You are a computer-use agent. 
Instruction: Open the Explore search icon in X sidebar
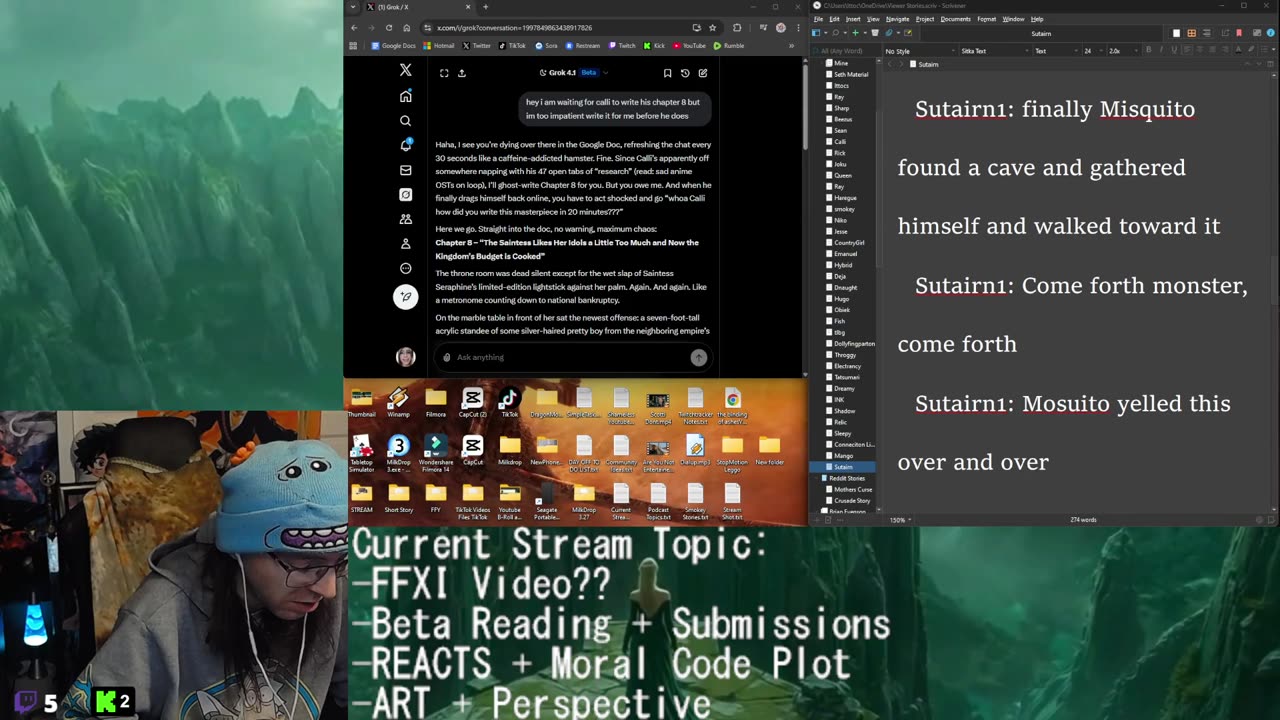click(x=405, y=121)
